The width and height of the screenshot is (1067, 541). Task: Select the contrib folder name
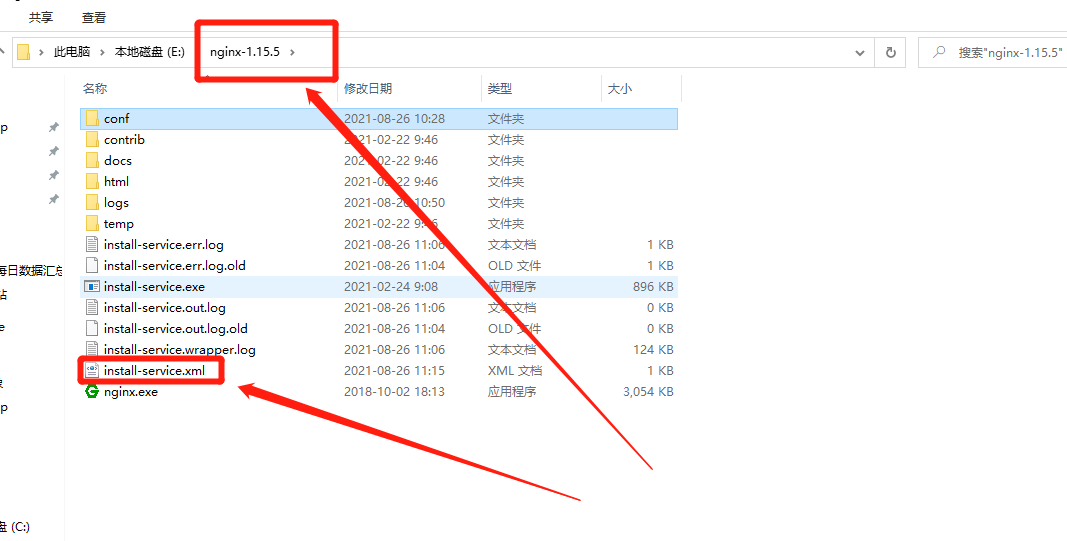(125, 140)
